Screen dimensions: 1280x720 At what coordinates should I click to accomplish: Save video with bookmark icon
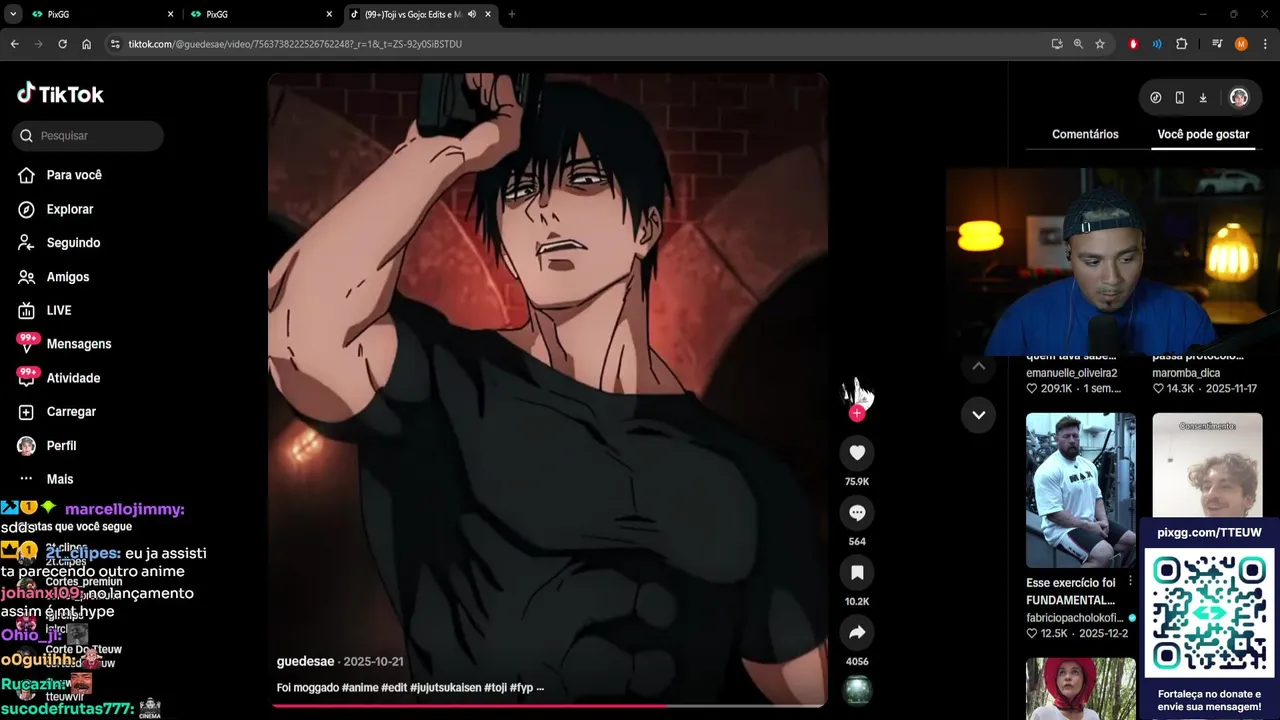[857, 573]
